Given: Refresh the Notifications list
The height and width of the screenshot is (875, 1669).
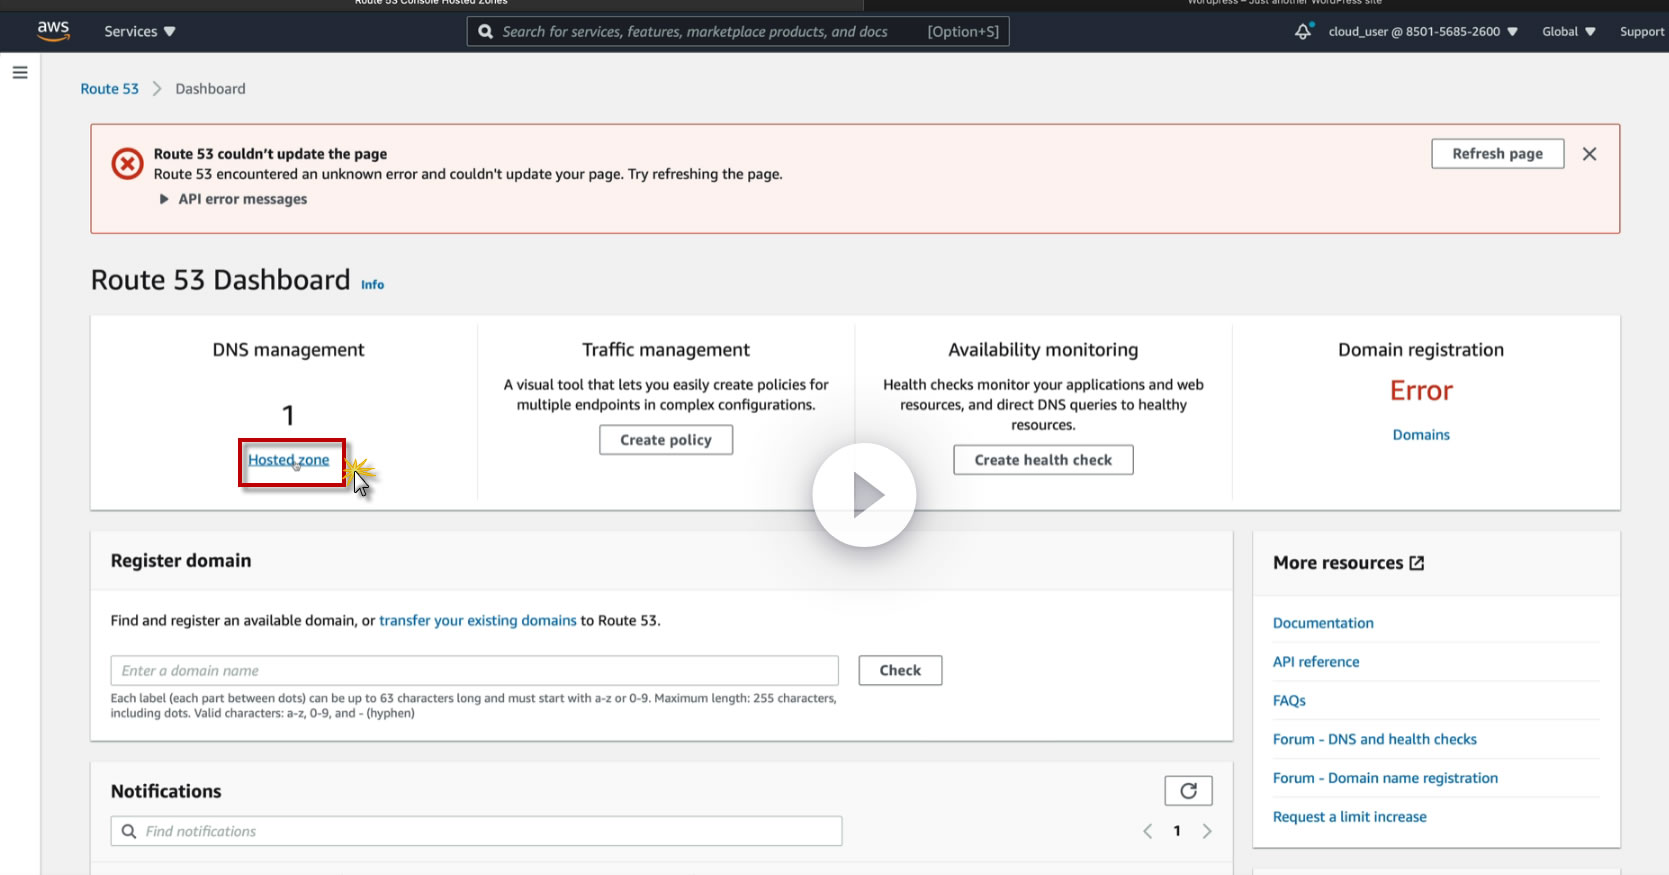Looking at the screenshot, I should tap(1188, 791).
